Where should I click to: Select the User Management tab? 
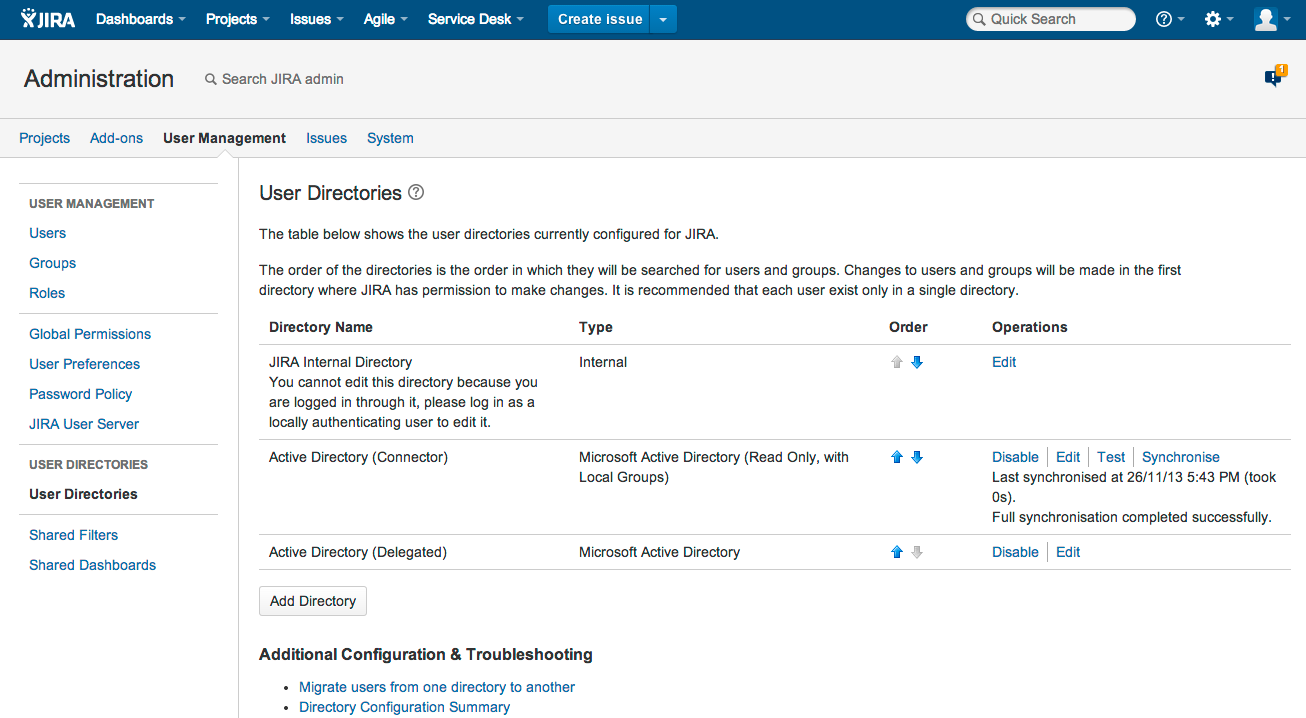pos(225,138)
